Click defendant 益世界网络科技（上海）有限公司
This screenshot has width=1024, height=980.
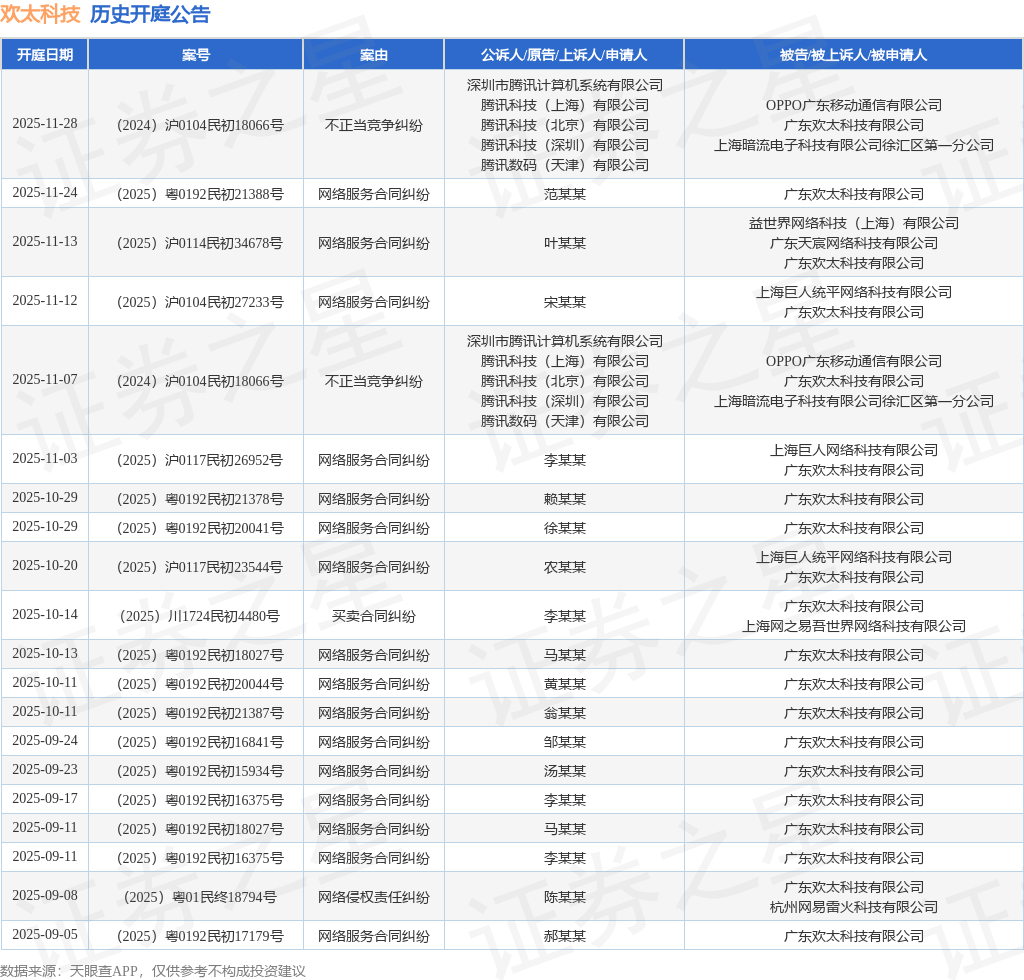click(x=854, y=223)
